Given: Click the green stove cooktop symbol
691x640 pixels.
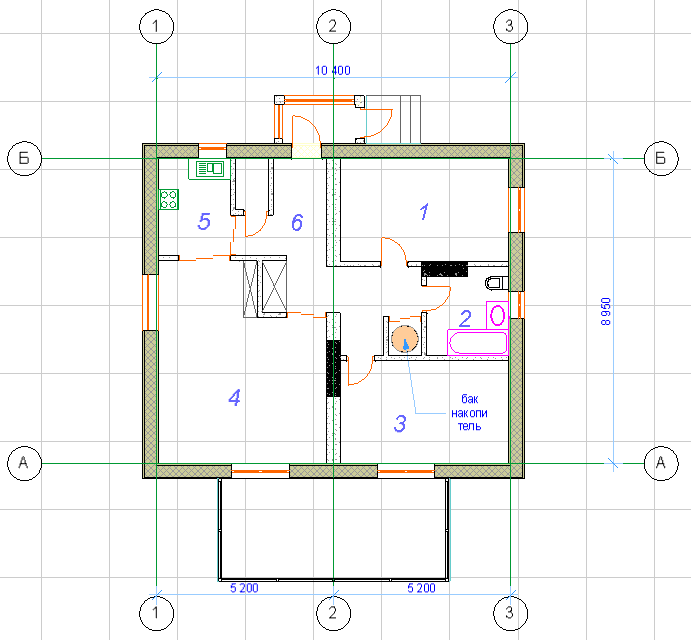Looking at the screenshot, I should tap(169, 199).
